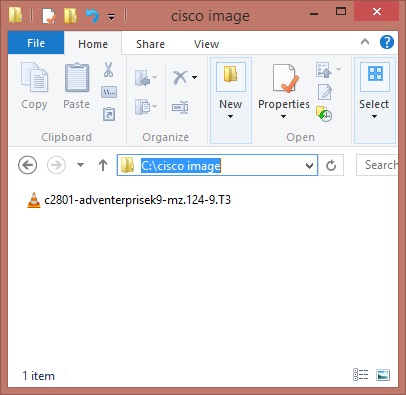Image resolution: width=406 pixels, height=395 pixels.
Task: Click the folder system icon in title bar
Action: tap(15, 15)
